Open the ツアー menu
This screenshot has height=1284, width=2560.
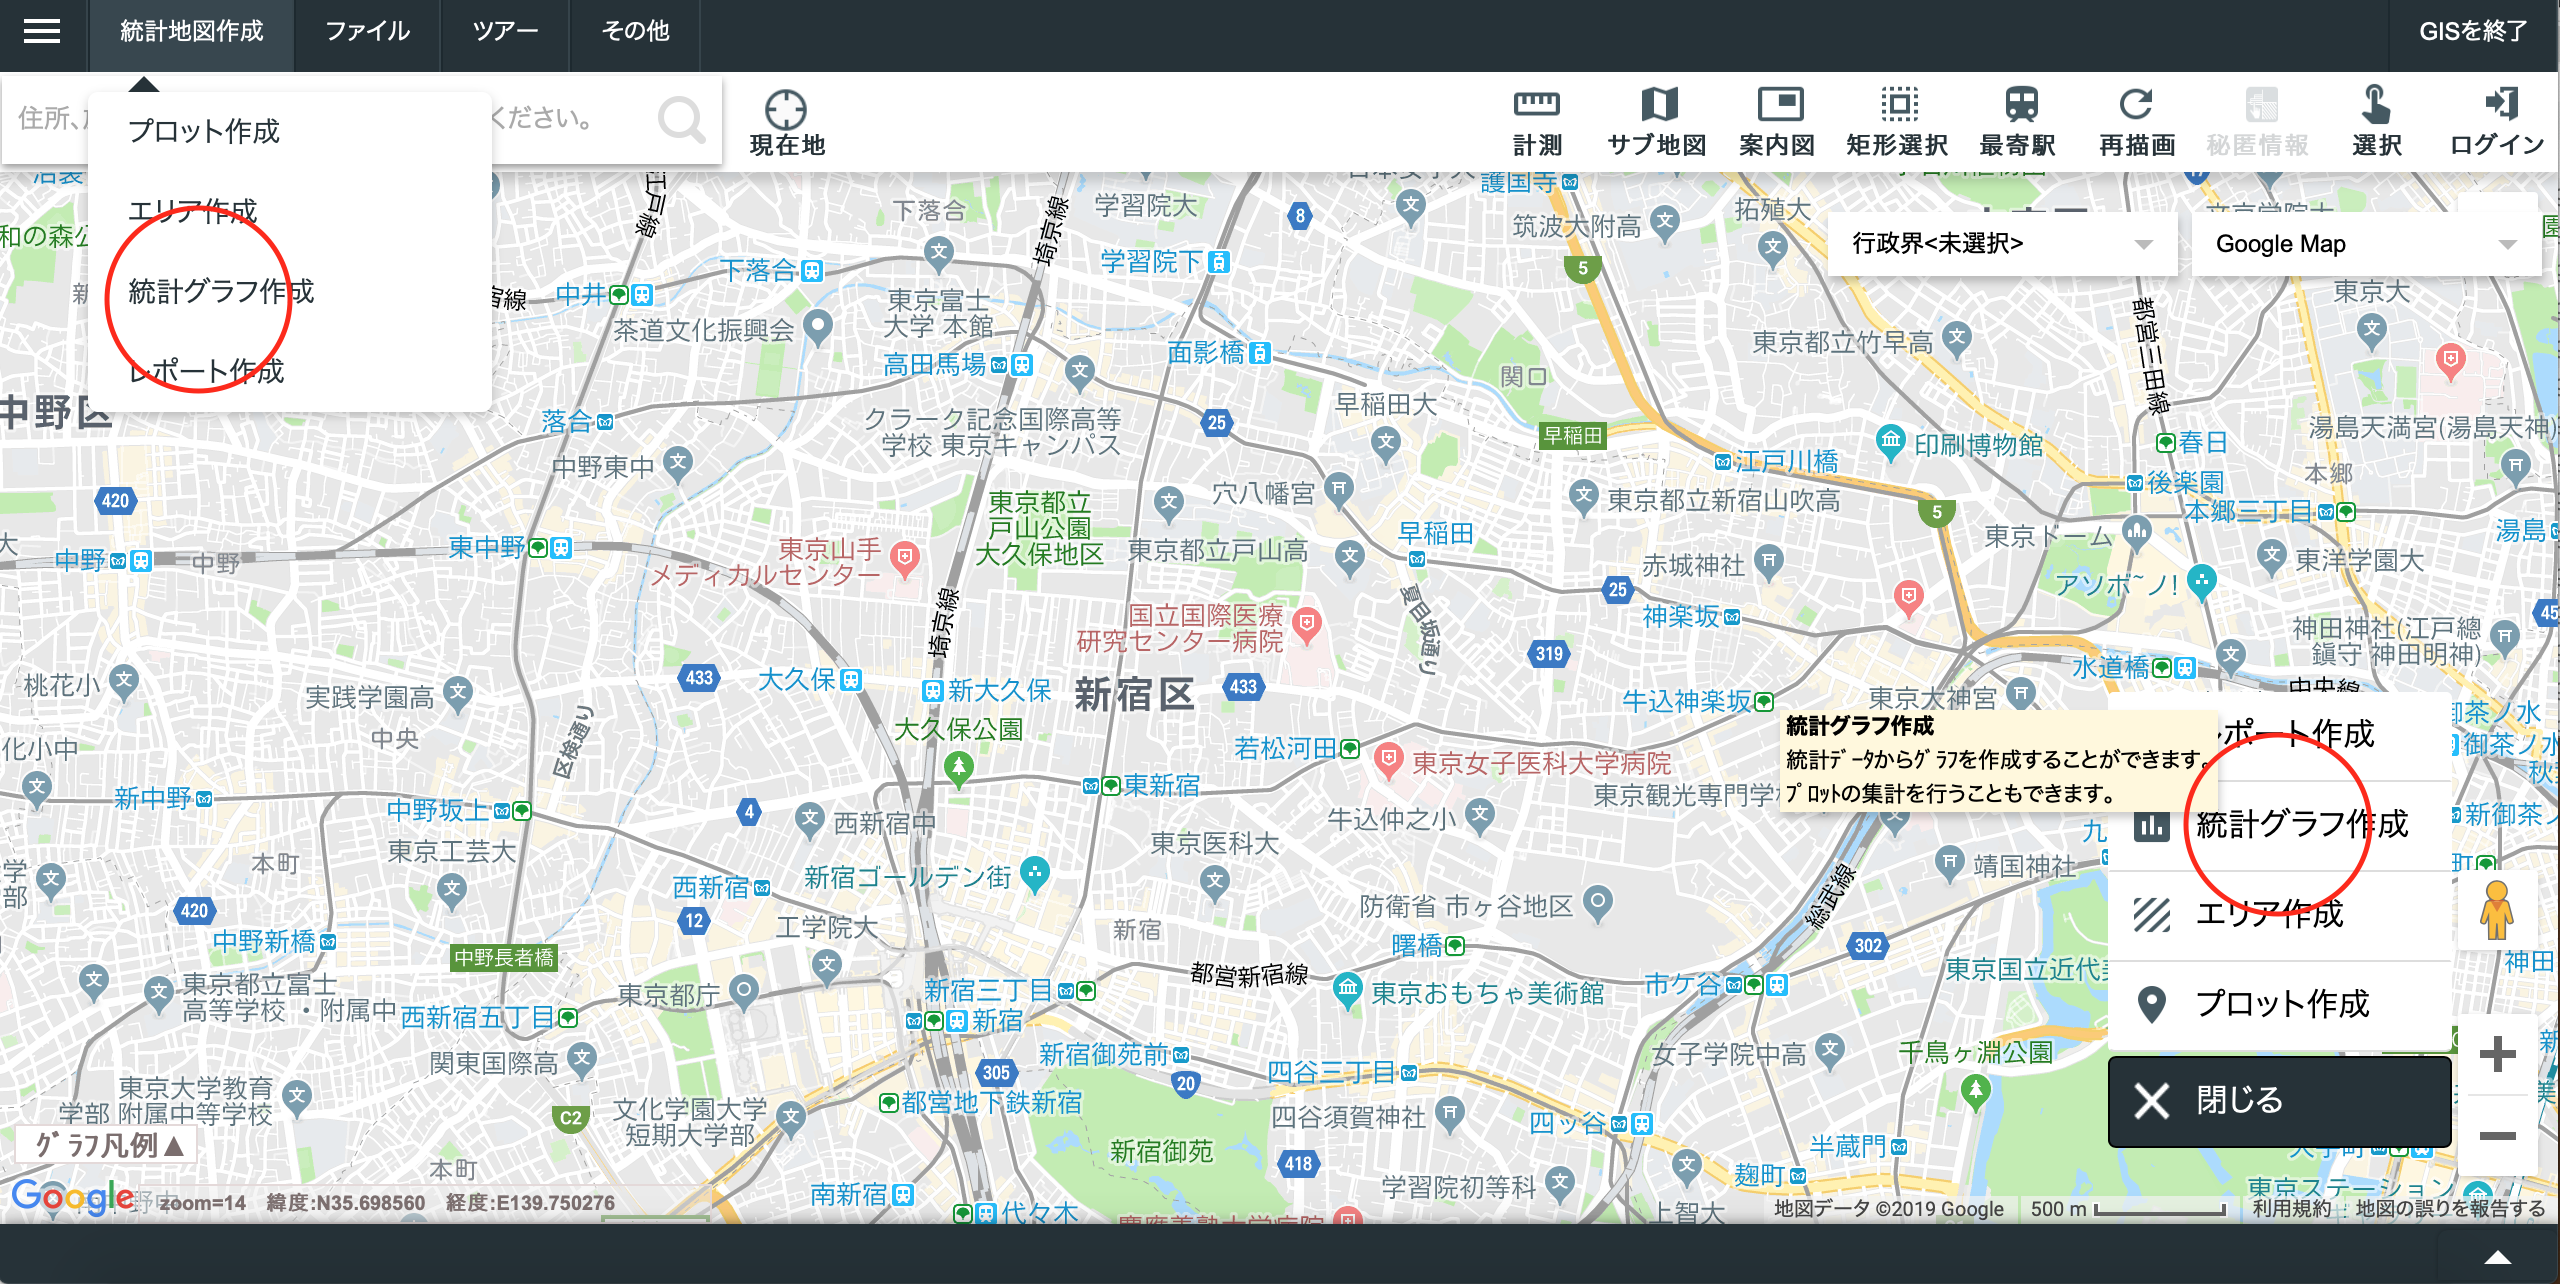(505, 31)
